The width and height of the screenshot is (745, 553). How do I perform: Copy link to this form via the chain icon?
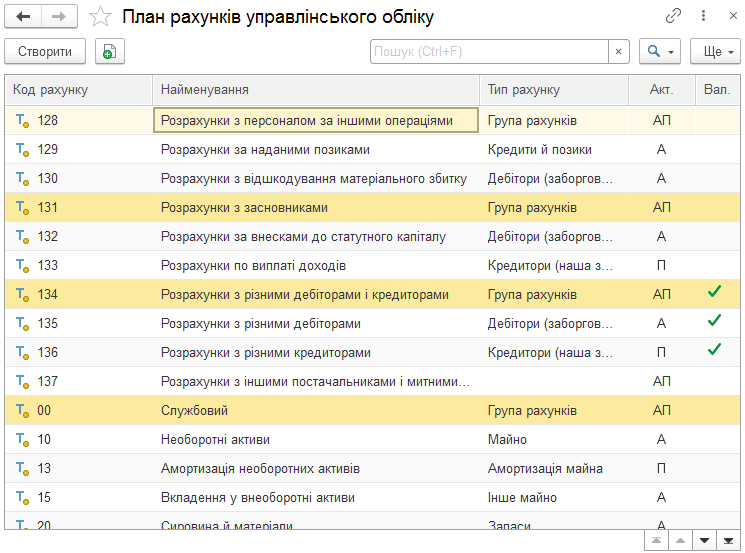[673, 16]
